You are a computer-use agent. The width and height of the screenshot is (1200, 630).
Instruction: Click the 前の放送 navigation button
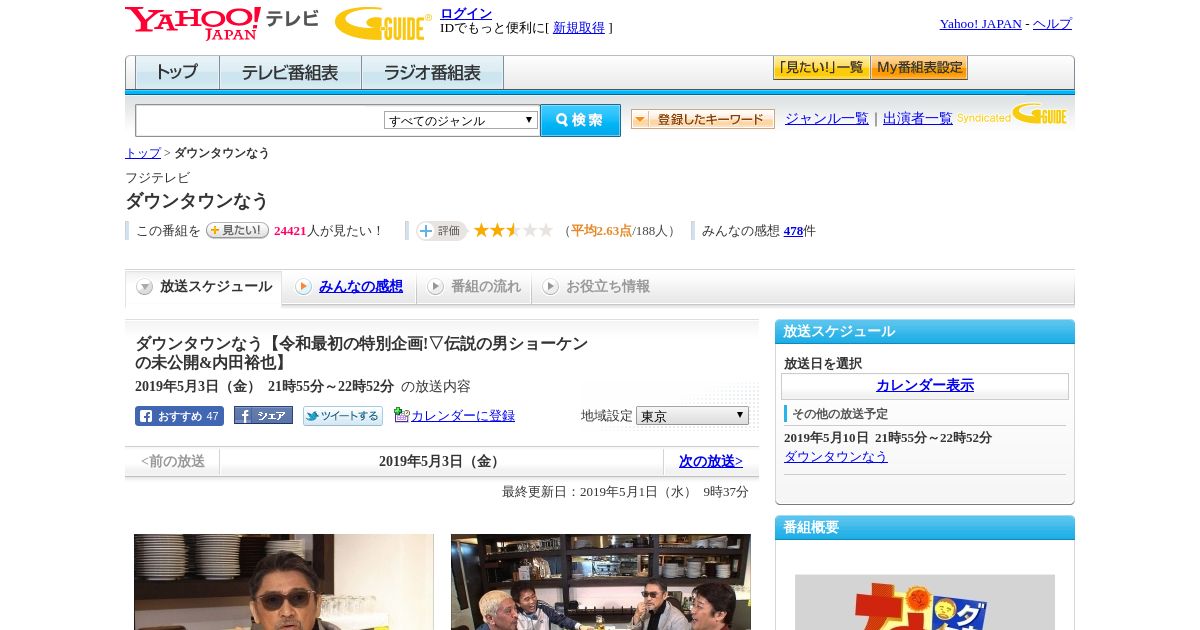[x=173, y=461]
